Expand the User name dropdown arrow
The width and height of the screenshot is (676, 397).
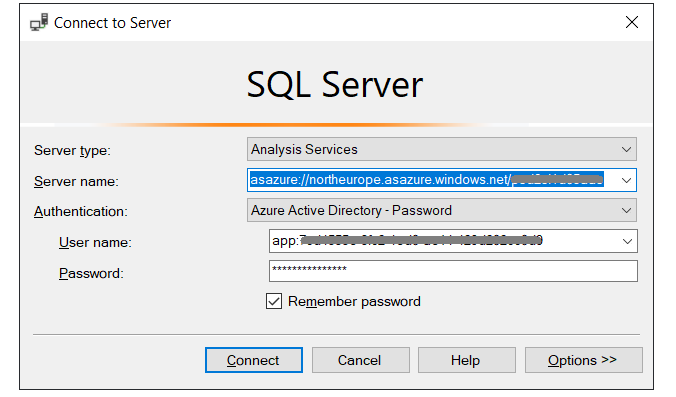[x=627, y=241]
